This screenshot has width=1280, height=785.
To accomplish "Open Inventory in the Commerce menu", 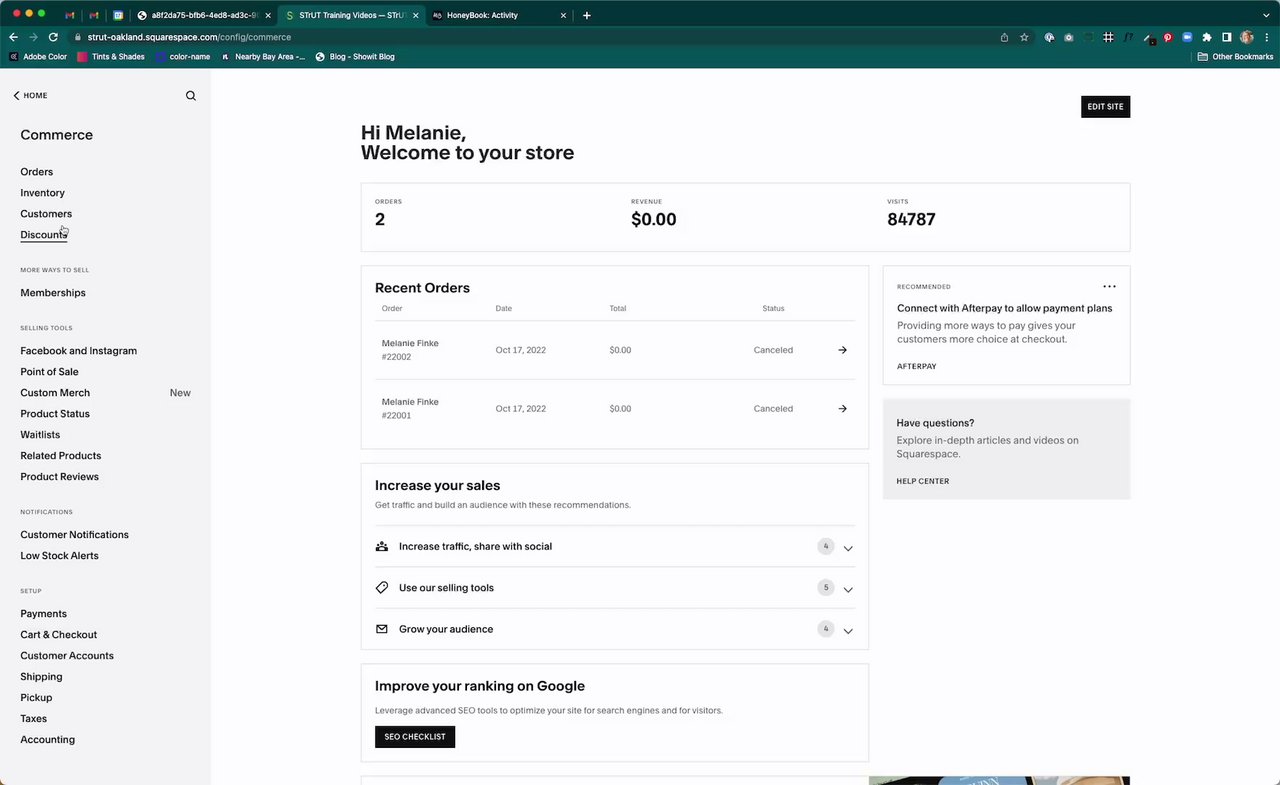I will pos(42,193).
